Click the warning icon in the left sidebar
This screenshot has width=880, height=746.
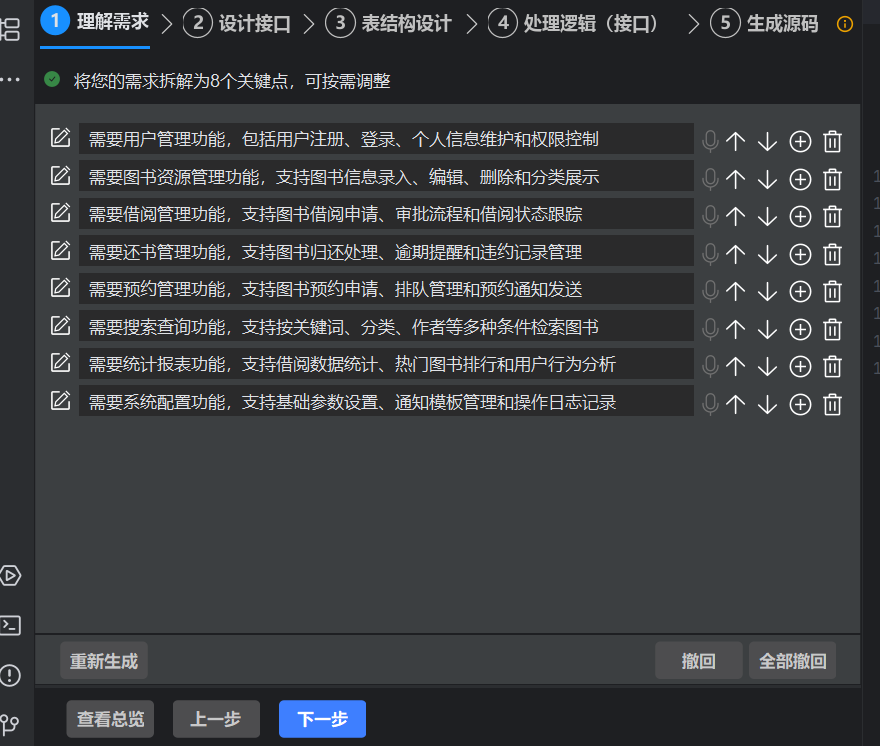pyautogui.click(x=11, y=675)
